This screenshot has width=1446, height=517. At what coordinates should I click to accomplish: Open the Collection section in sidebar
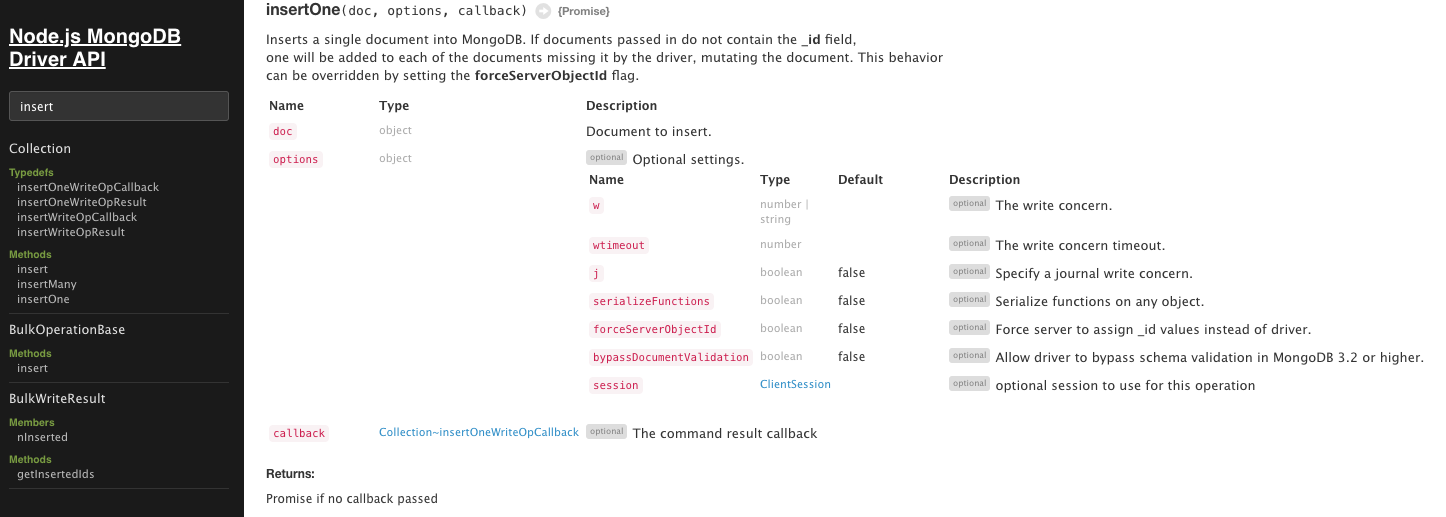[40, 149]
